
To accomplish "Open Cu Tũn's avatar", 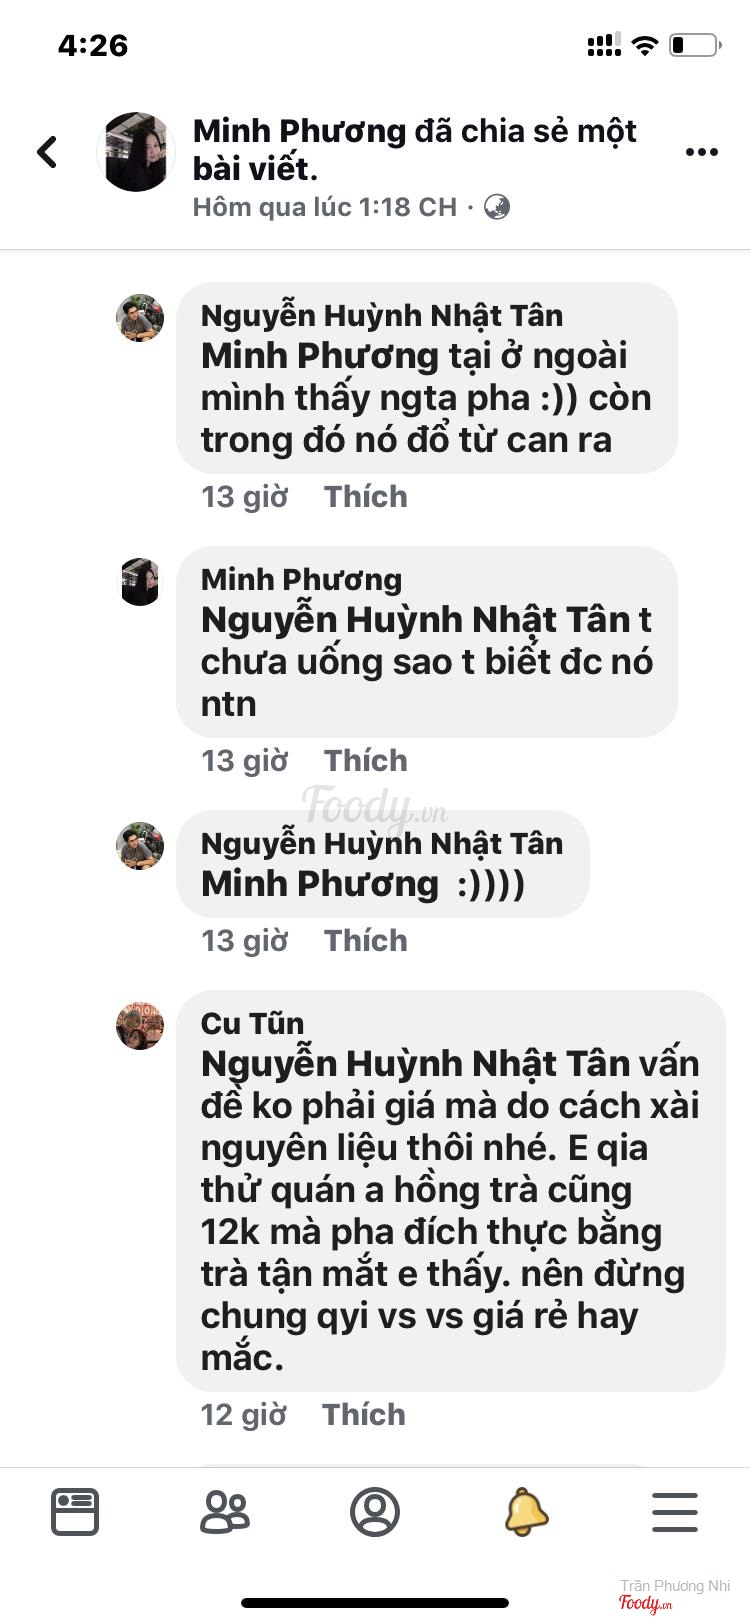I will point(140,1025).
